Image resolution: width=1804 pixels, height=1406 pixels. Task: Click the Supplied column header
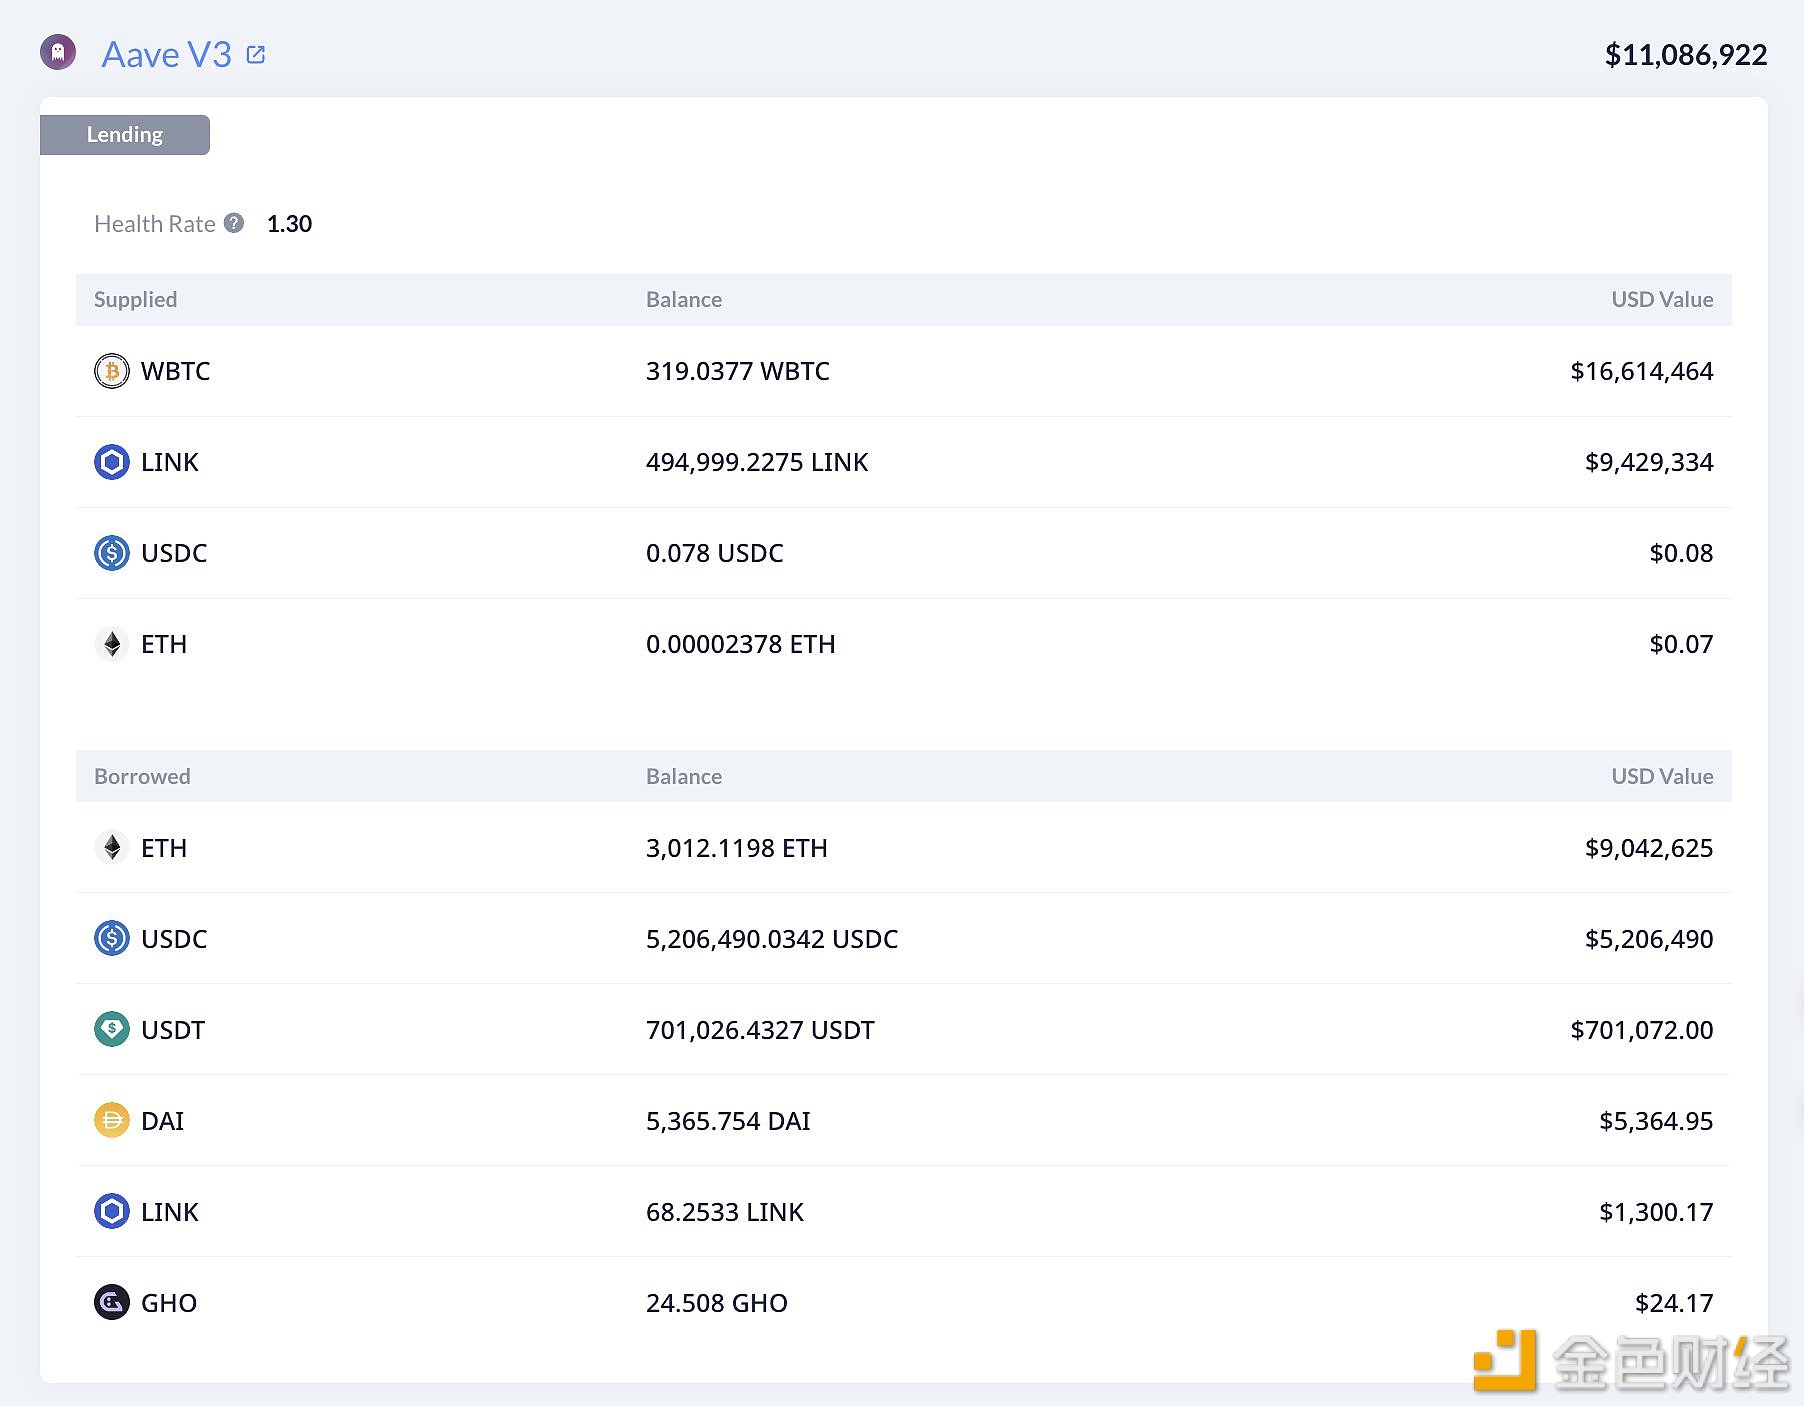pyautogui.click(x=135, y=300)
